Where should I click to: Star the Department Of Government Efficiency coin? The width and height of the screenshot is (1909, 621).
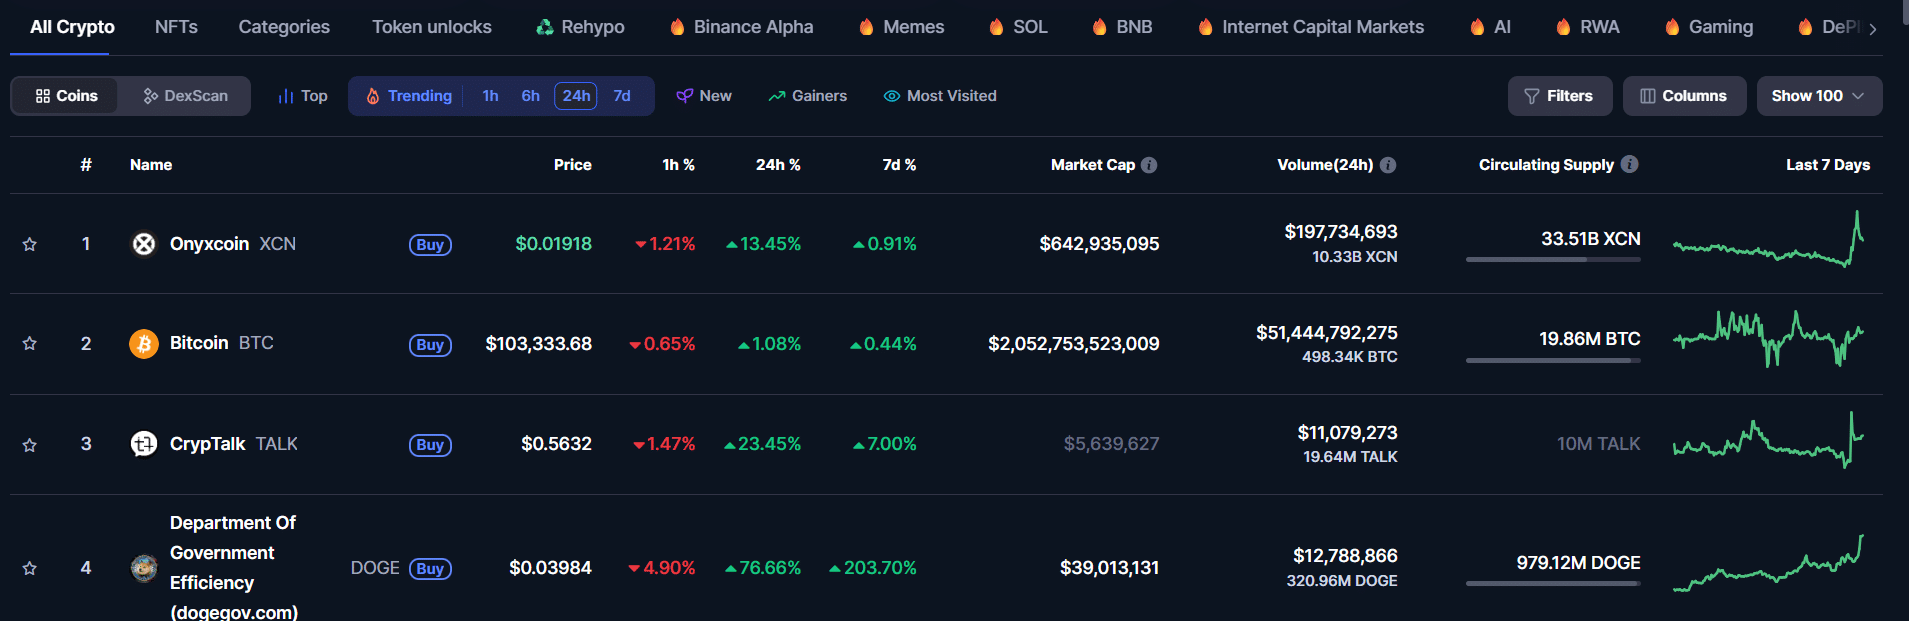30,568
